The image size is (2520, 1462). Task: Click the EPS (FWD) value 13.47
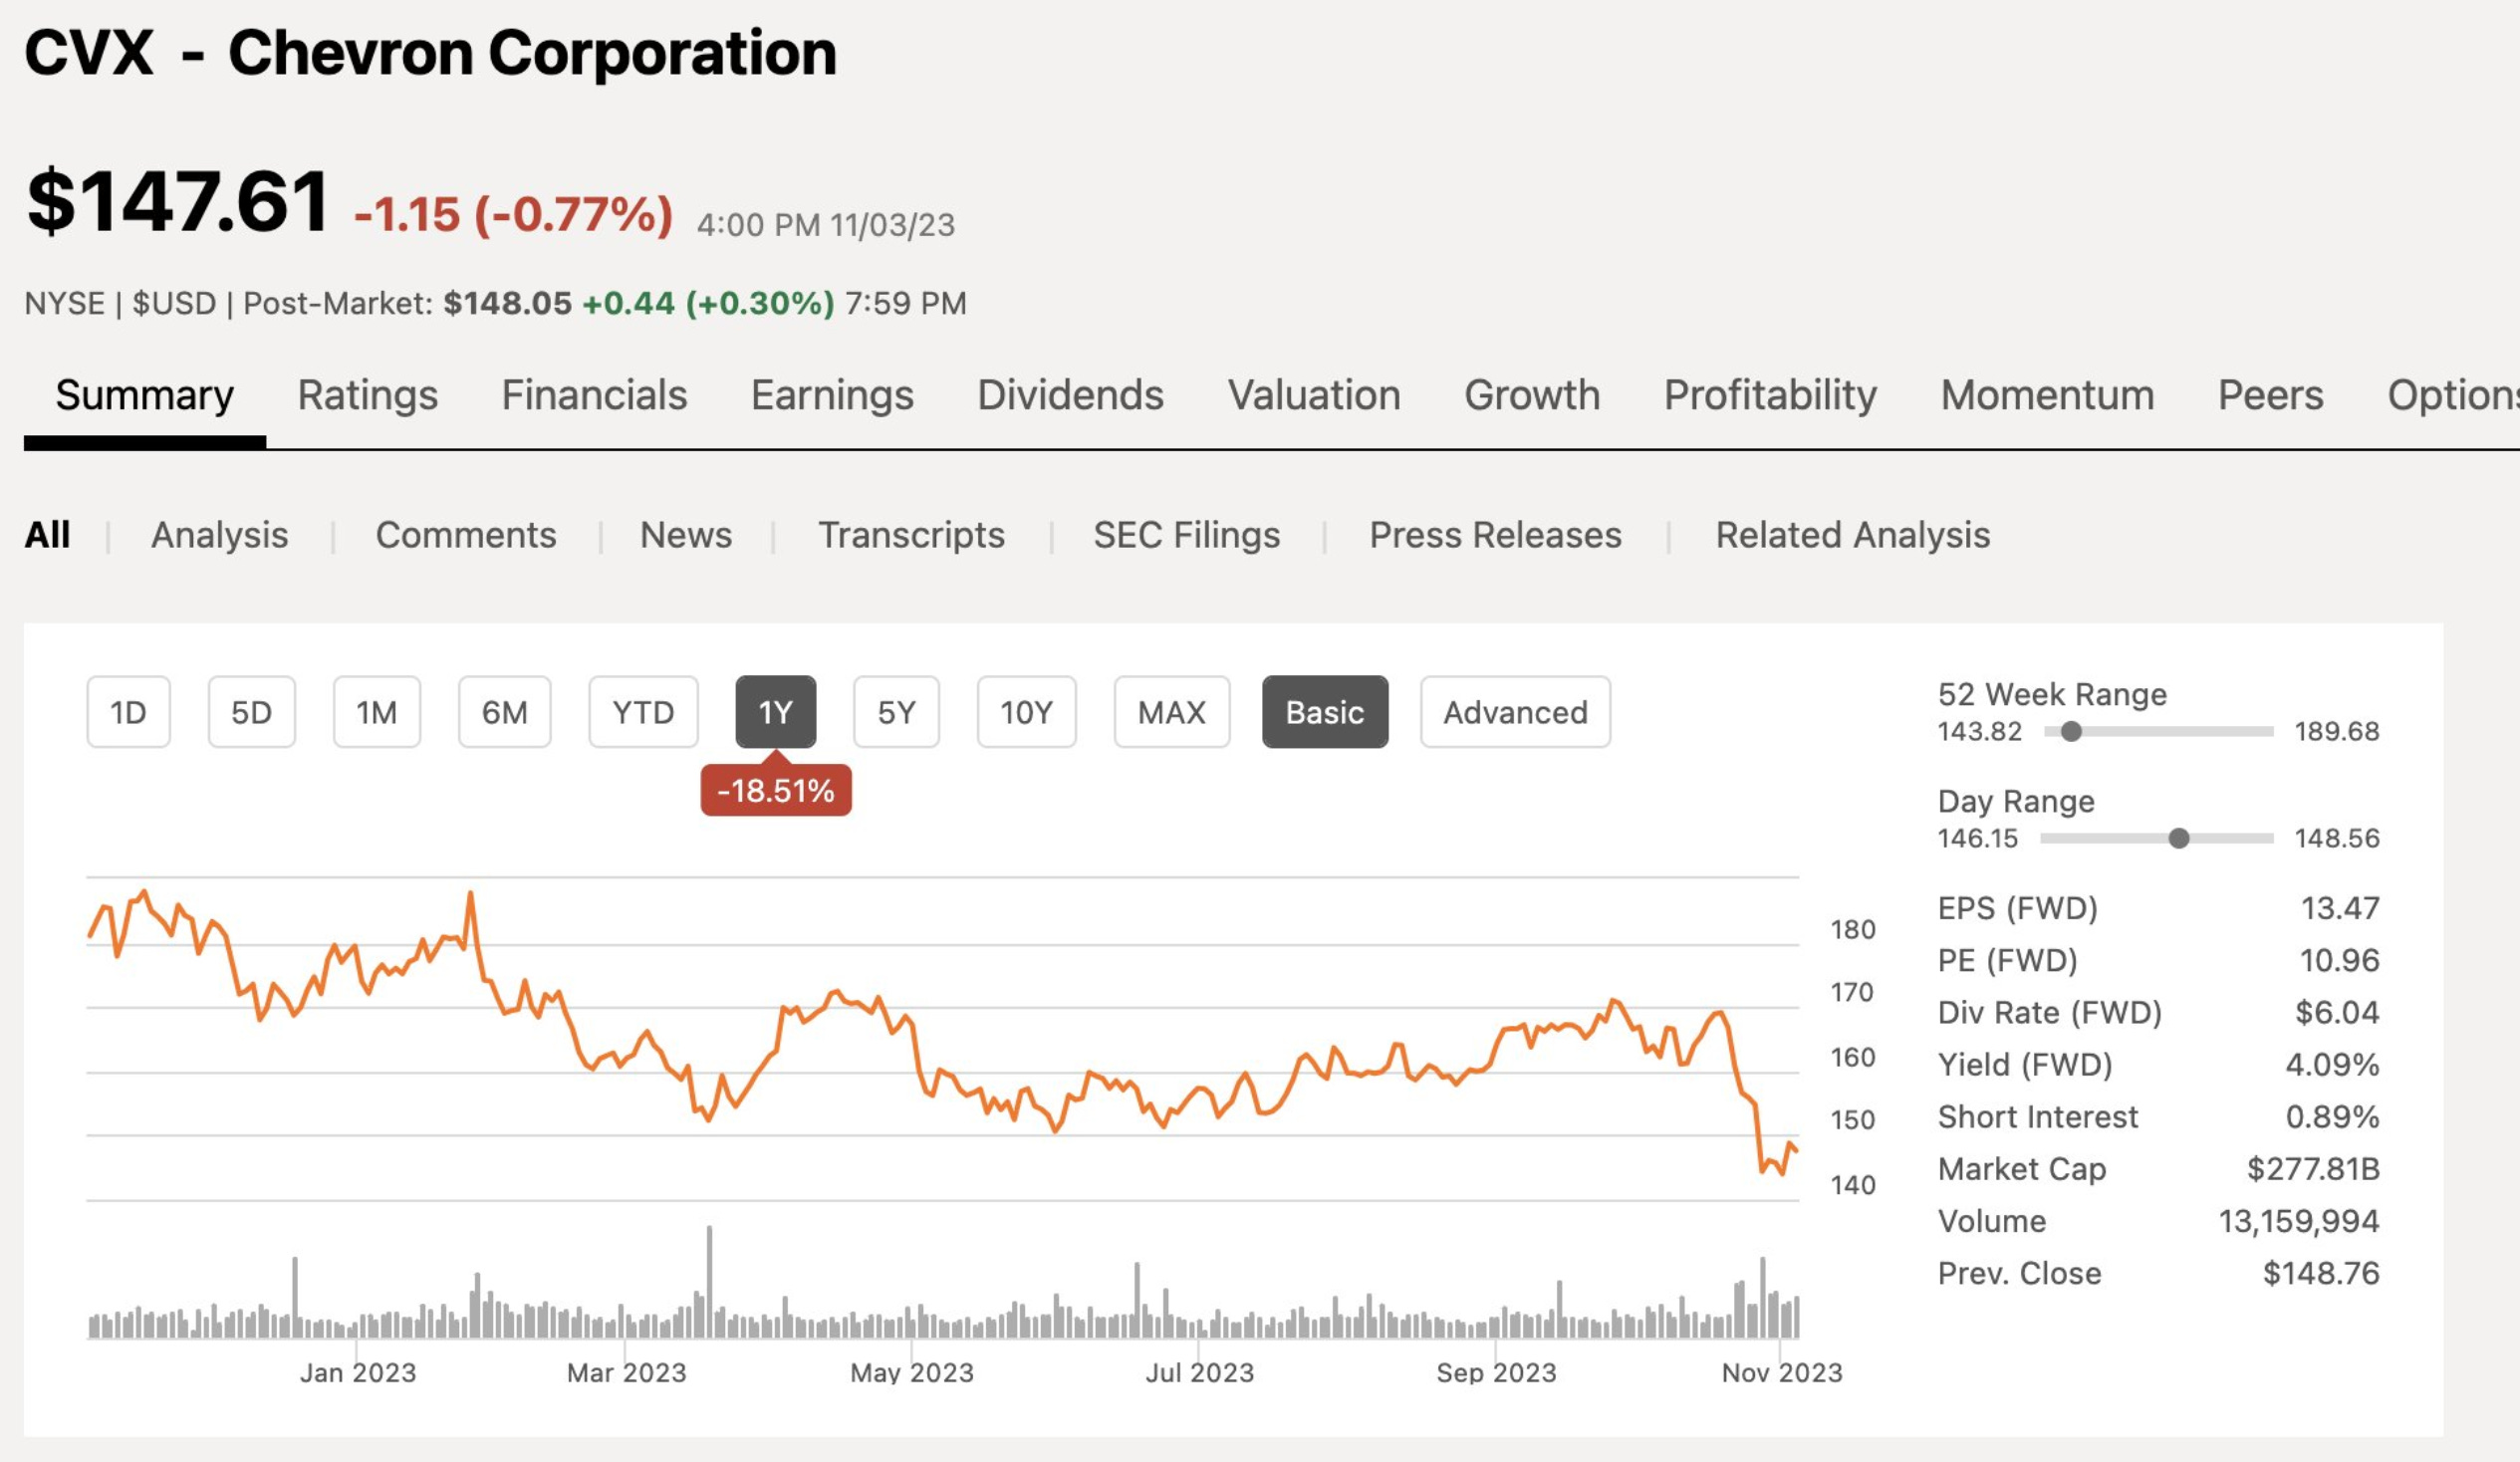2339,908
